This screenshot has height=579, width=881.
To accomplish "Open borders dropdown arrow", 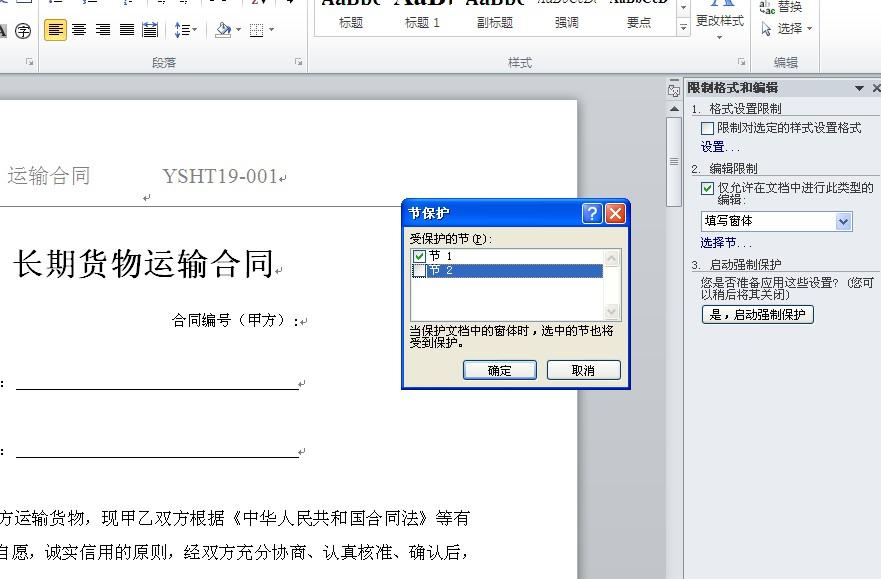I will (271, 30).
